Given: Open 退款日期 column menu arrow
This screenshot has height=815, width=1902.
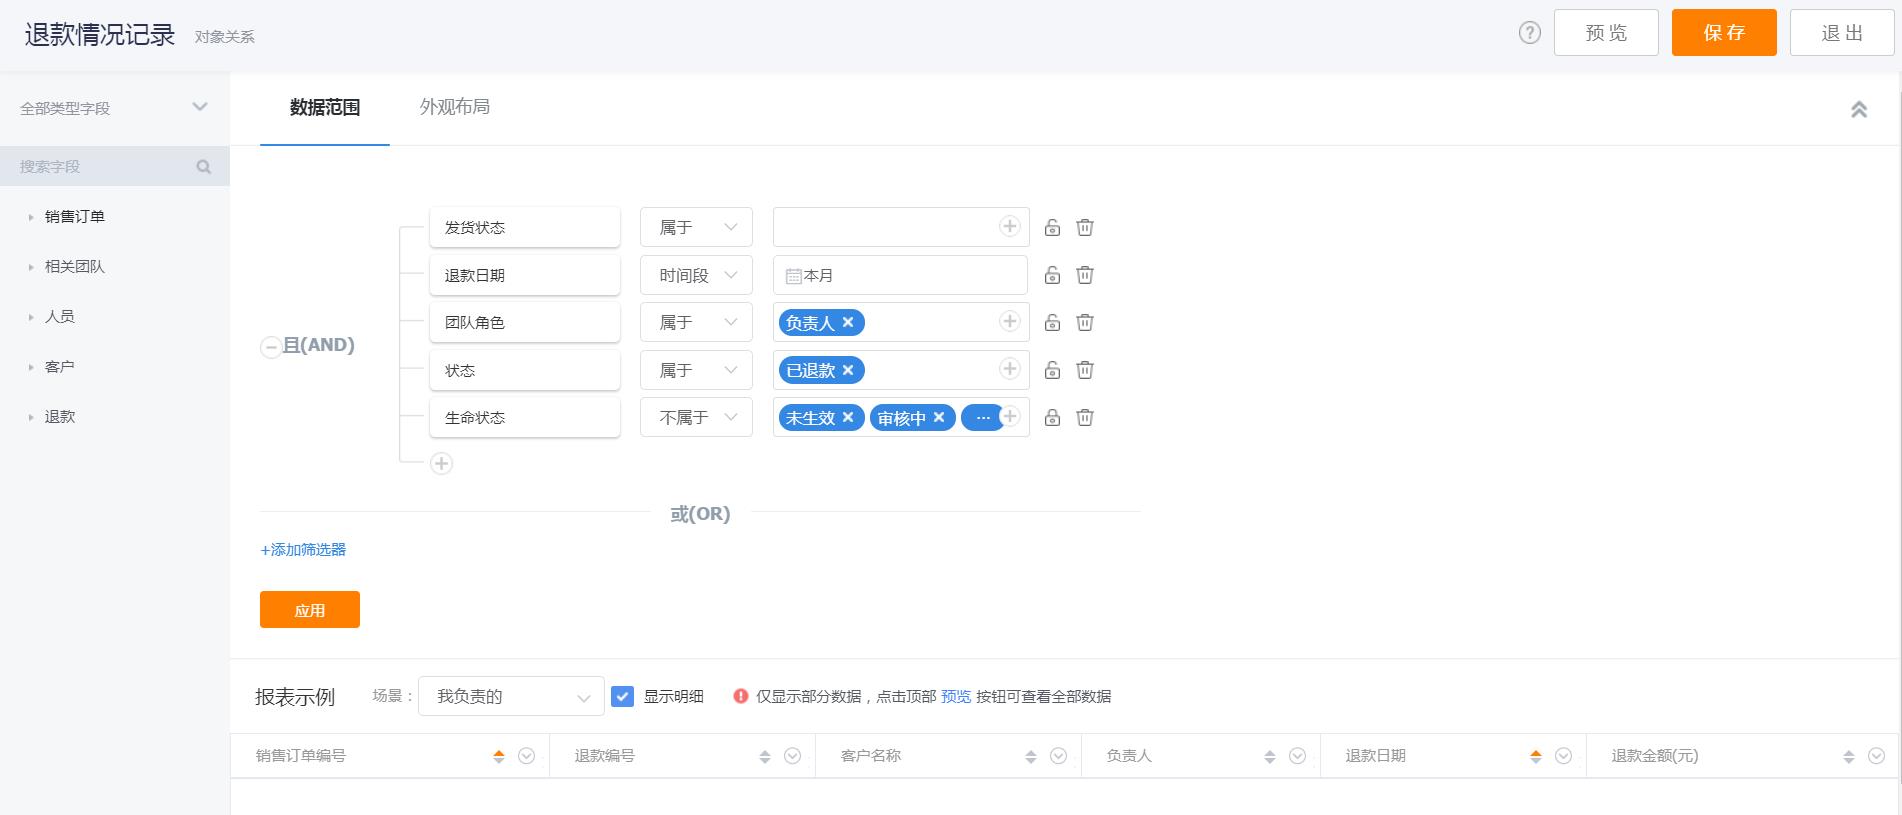Looking at the screenshot, I should point(1564,756).
